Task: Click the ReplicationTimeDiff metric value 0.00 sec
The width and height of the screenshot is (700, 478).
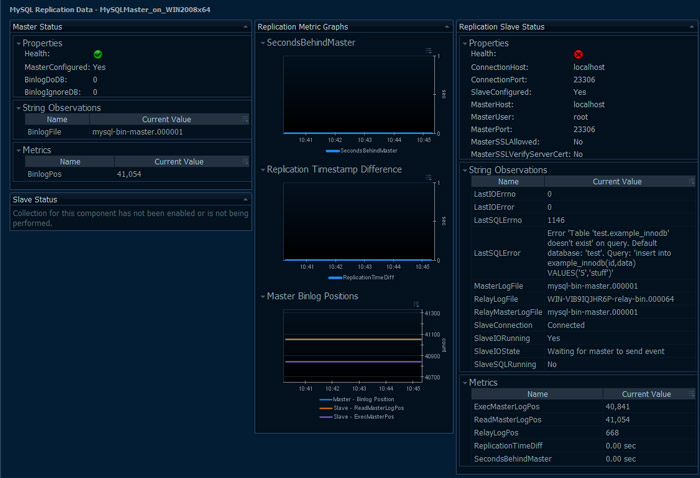Action: tap(621, 445)
